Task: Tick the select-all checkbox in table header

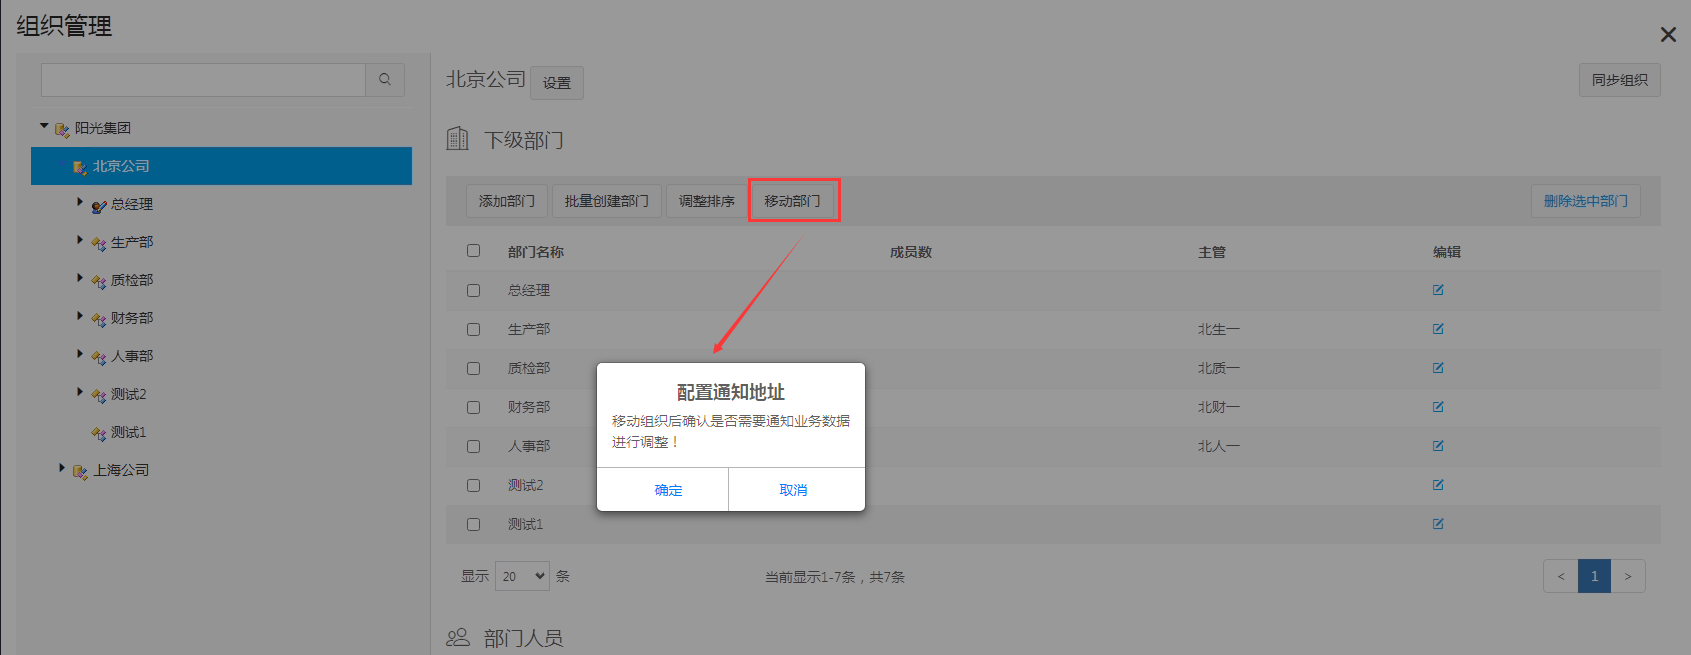Action: pos(473,251)
